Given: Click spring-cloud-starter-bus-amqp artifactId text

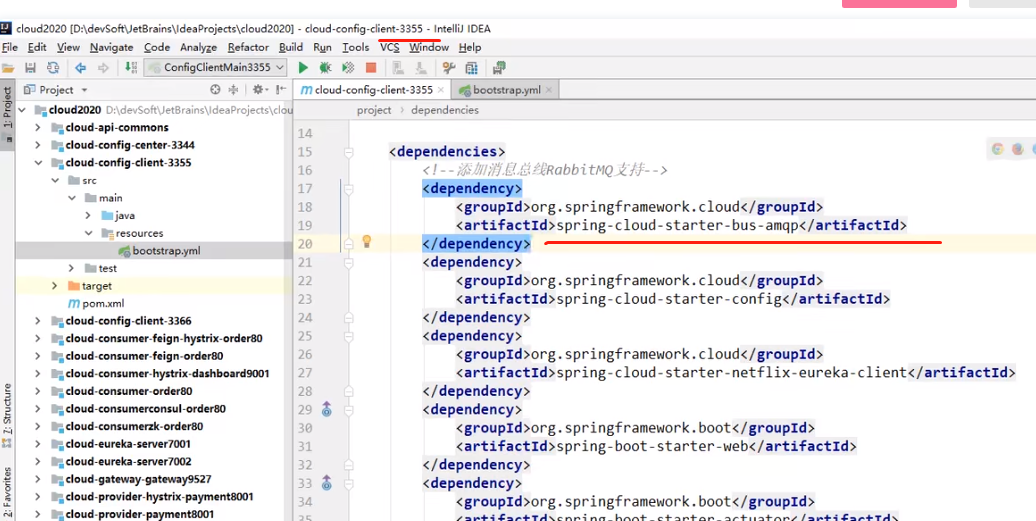Looking at the screenshot, I should (x=677, y=226).
